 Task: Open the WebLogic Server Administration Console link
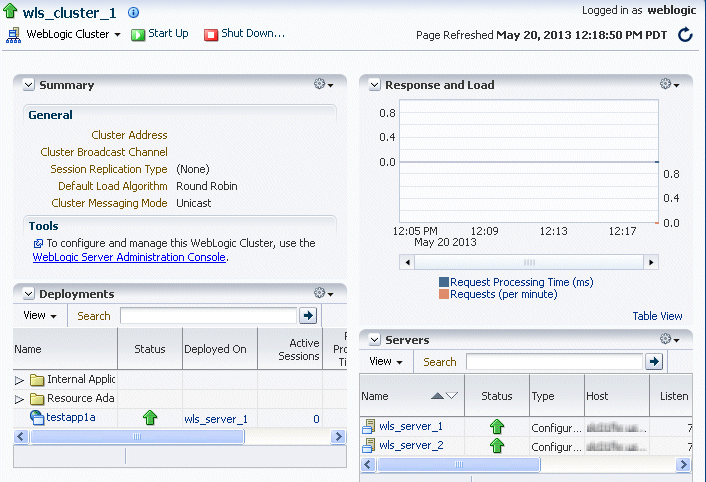point(129,257)
